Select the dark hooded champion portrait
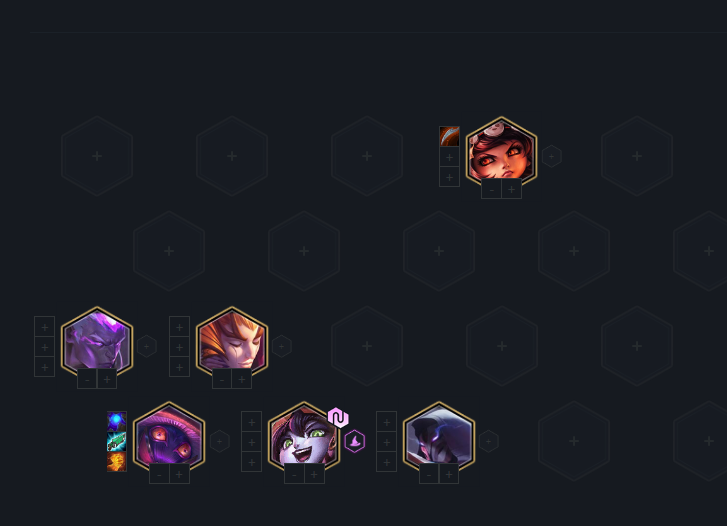Viewport: 727px width, 526px height. tap(439, 438)
